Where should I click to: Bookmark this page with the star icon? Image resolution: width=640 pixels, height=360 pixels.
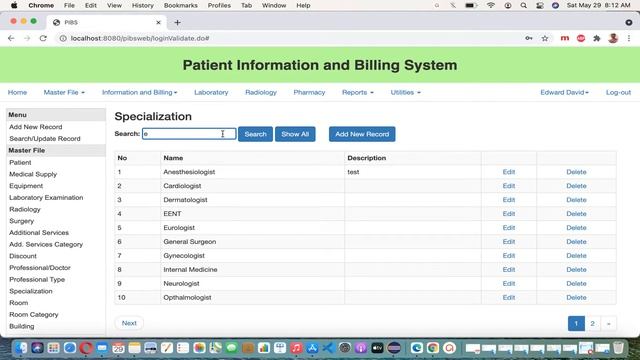click(545, 38)
